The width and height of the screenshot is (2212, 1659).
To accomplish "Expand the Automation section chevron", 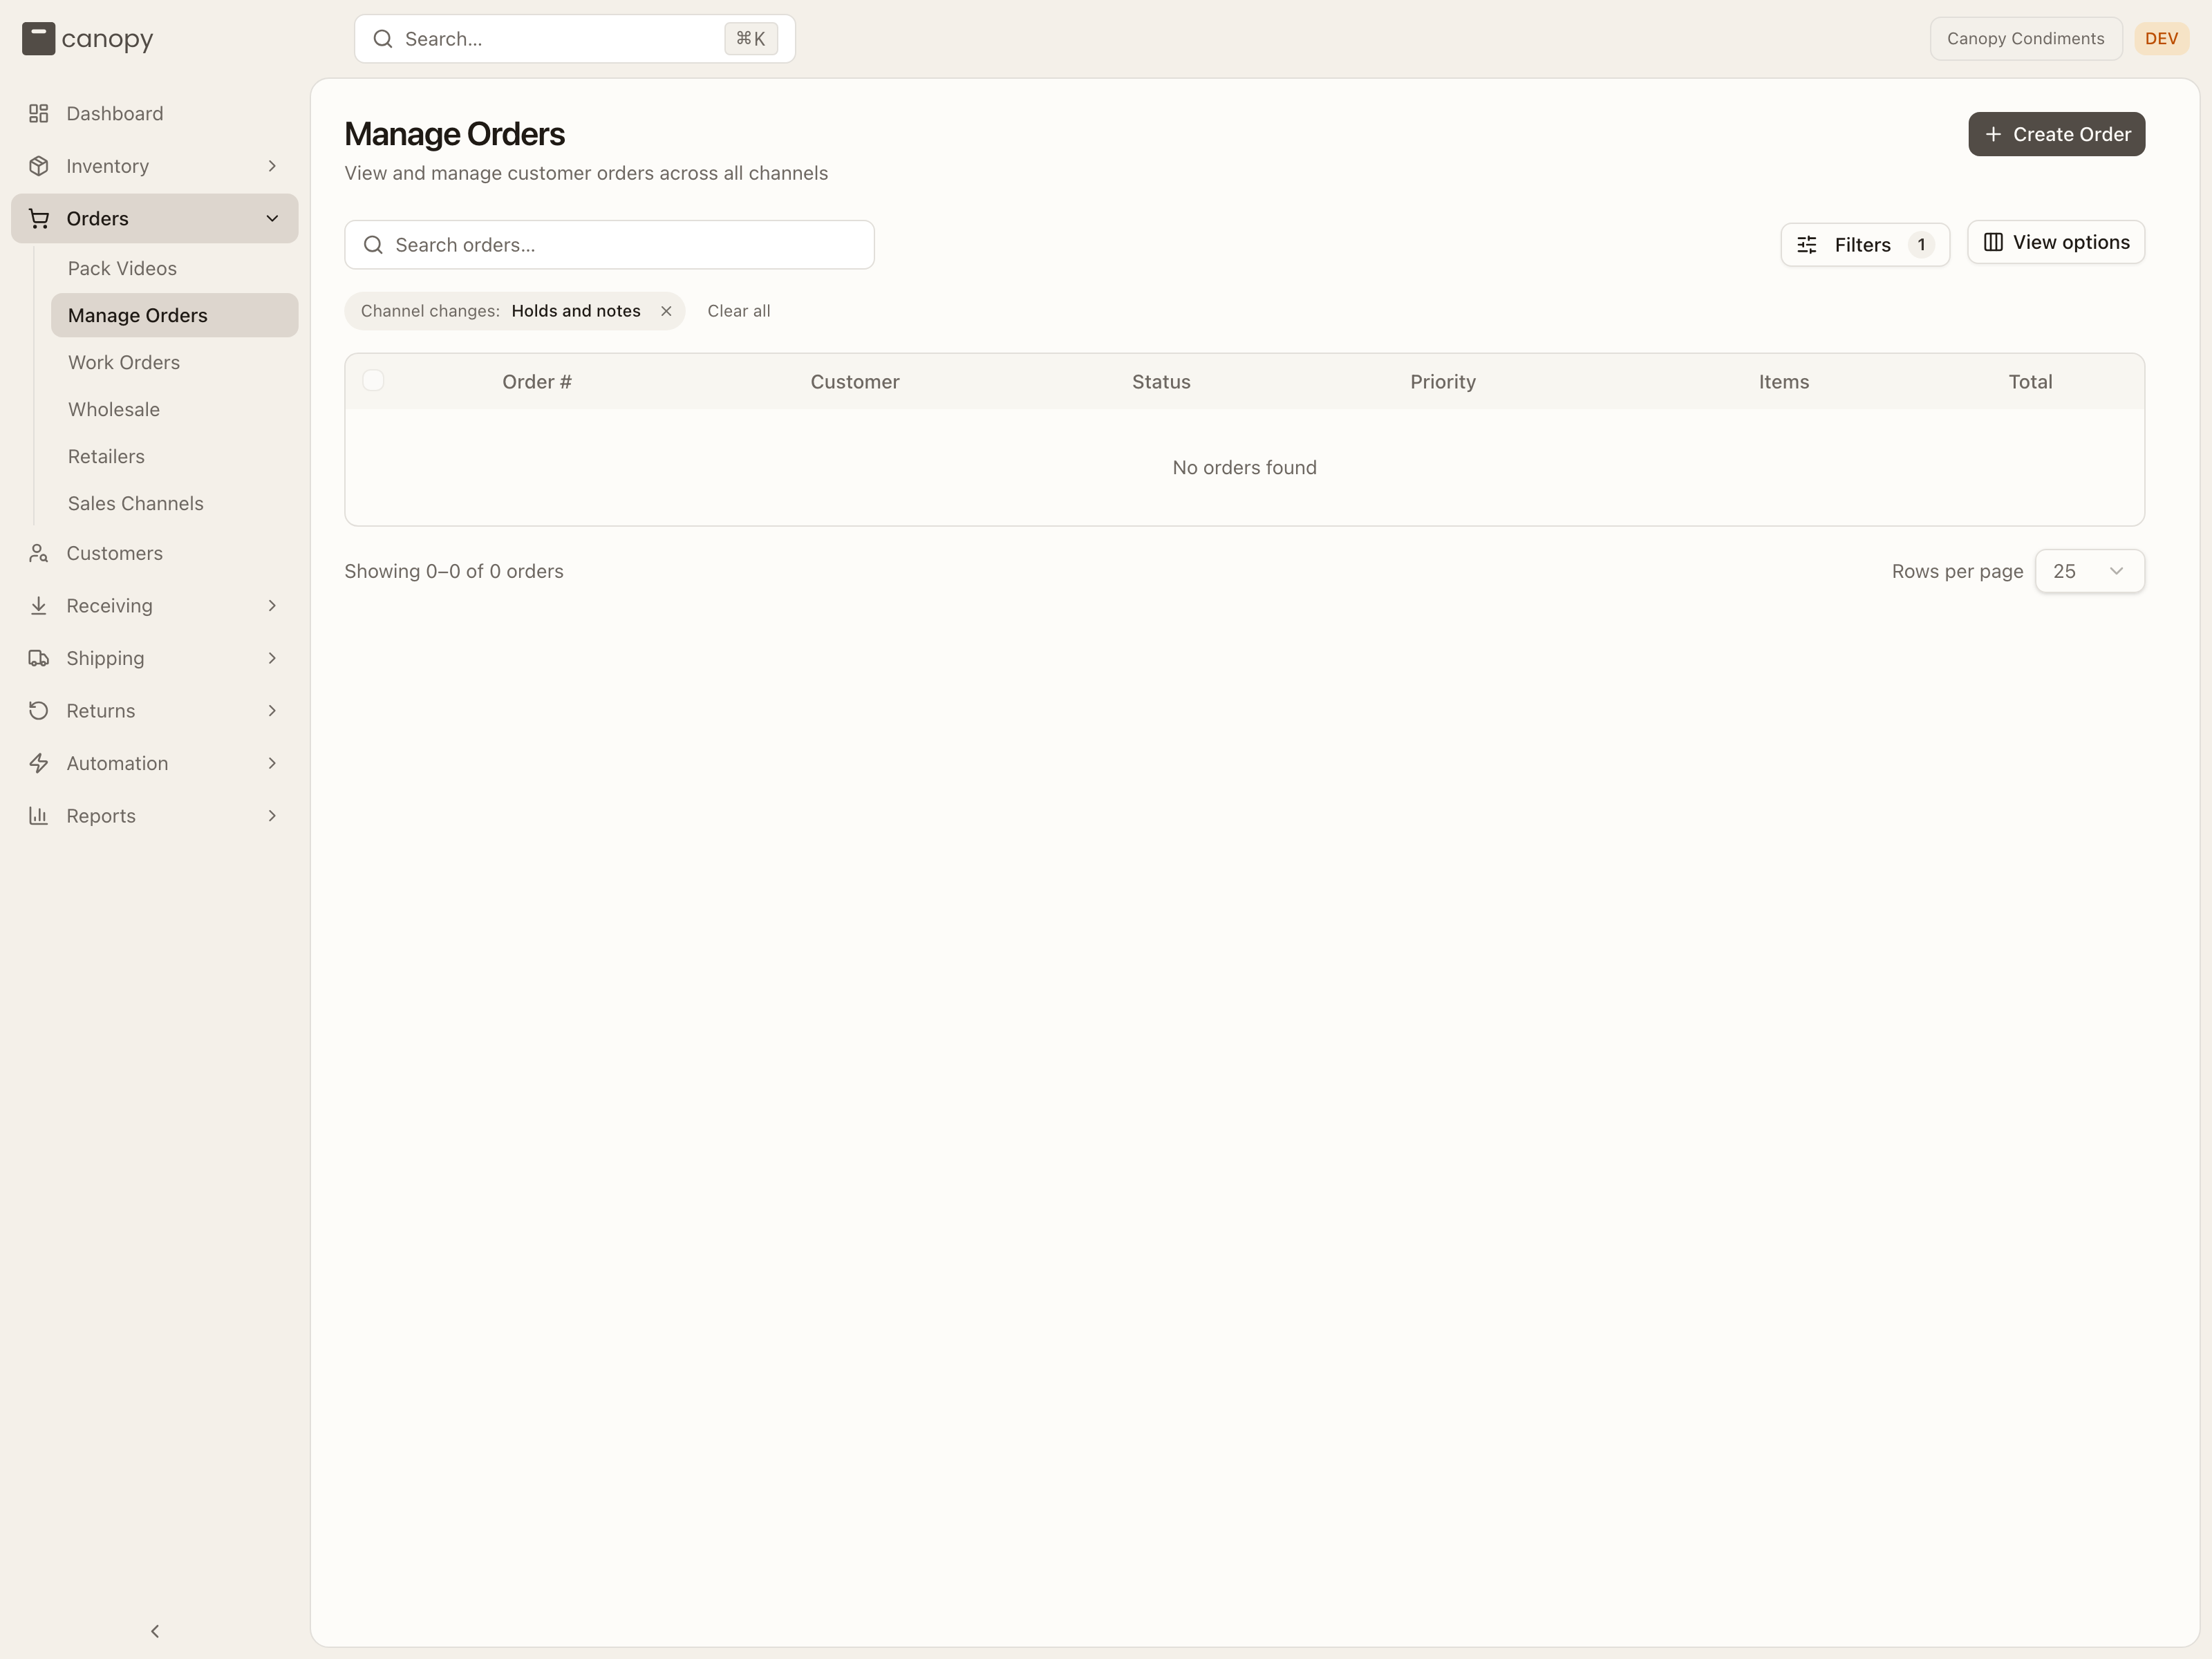I will (272, 763).
